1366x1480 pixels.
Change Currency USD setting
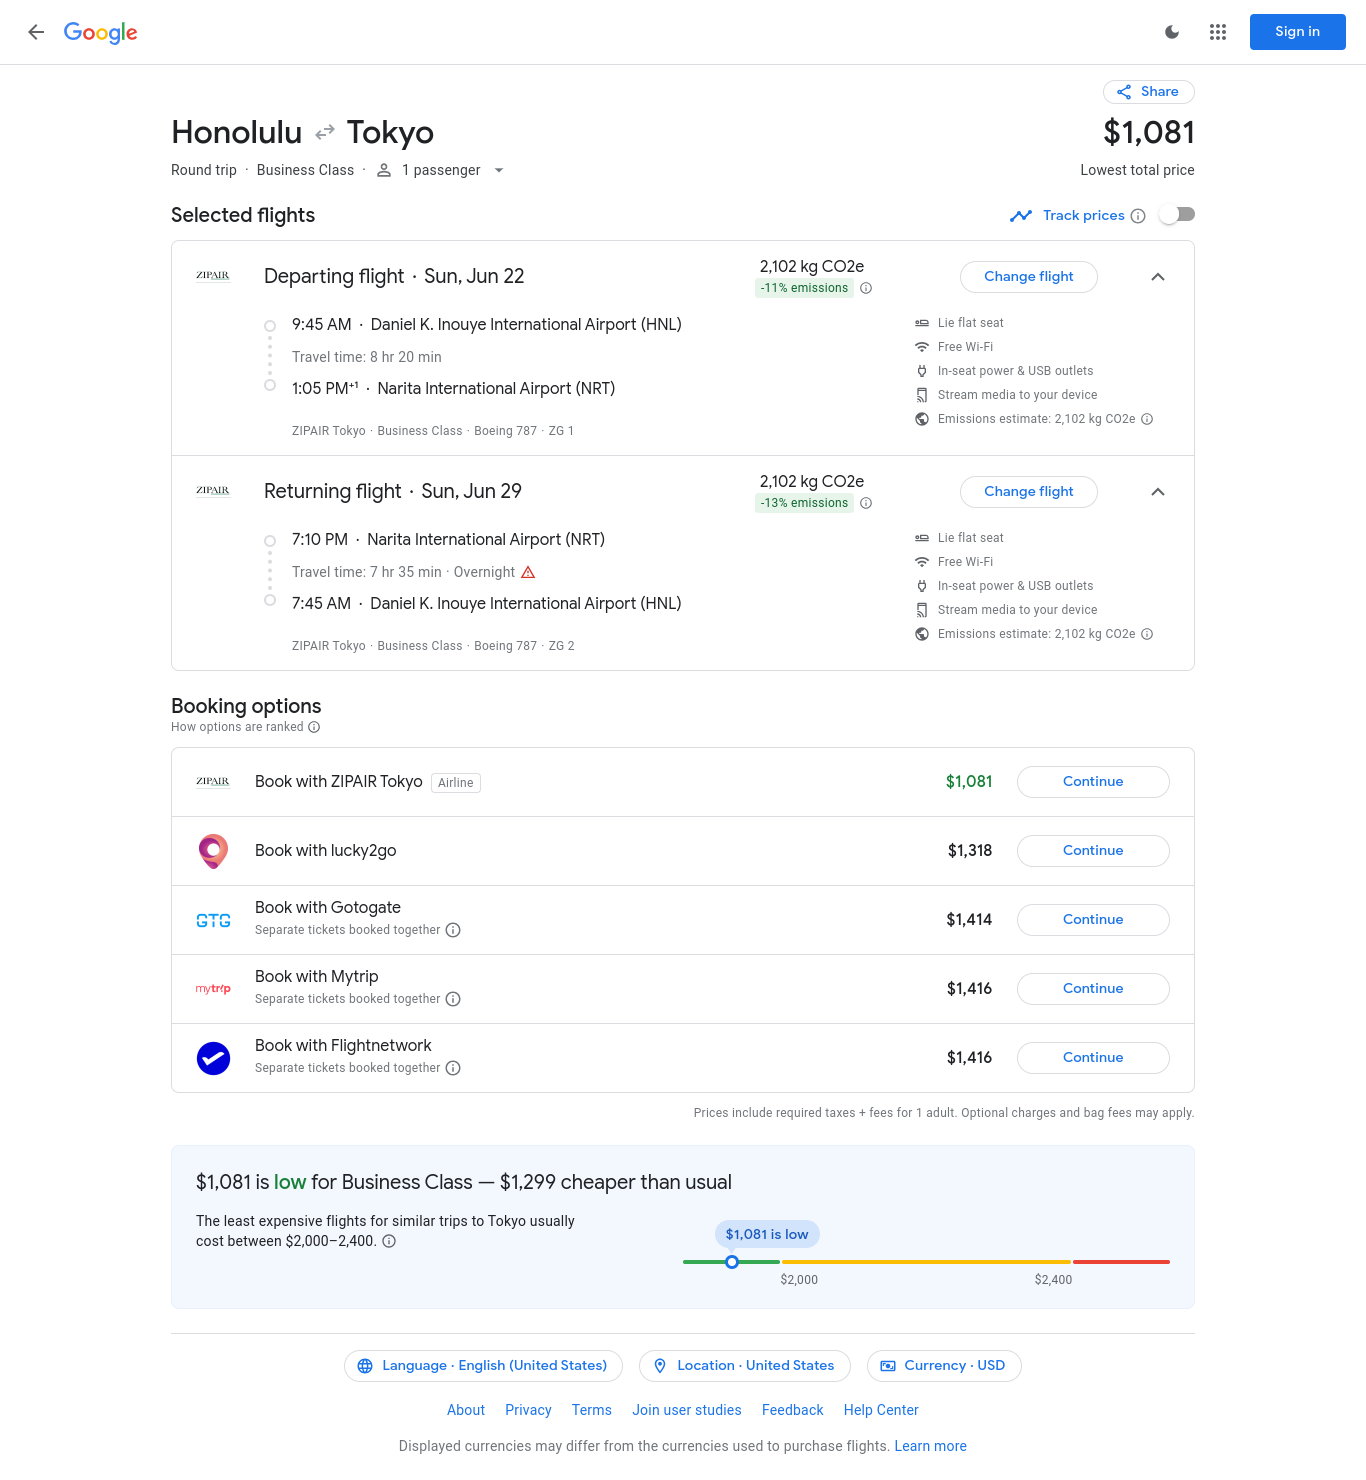[x=943, y=1366]
